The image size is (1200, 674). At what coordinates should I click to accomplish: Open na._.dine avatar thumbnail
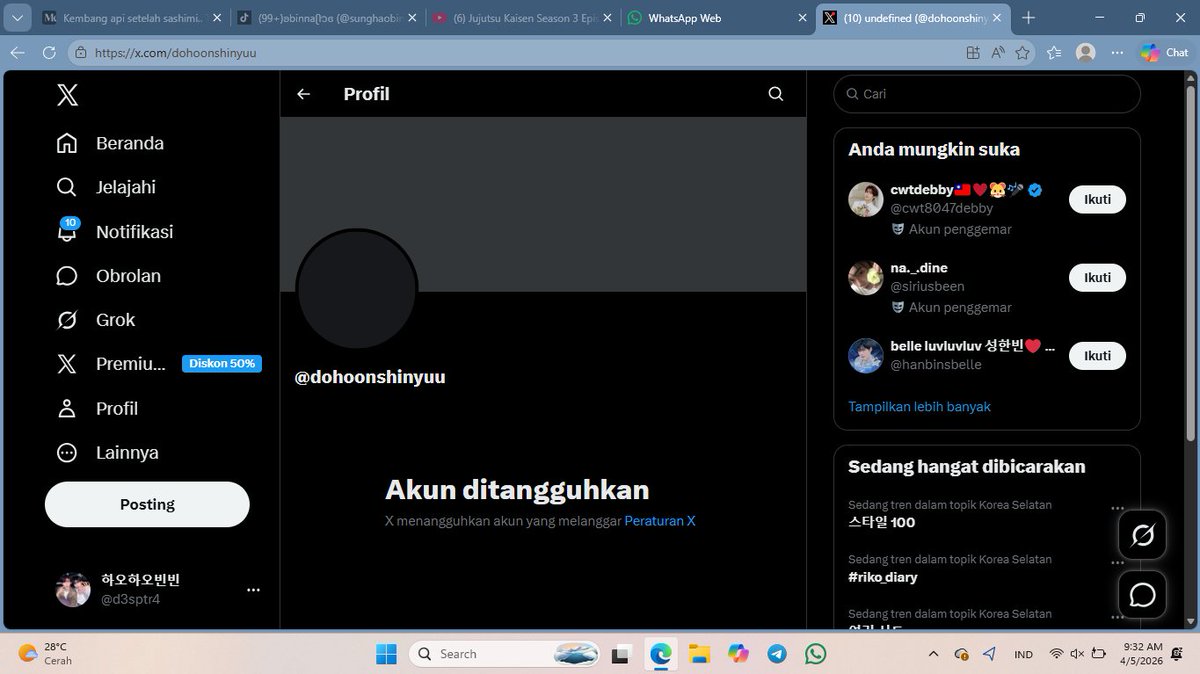point(866,277)
